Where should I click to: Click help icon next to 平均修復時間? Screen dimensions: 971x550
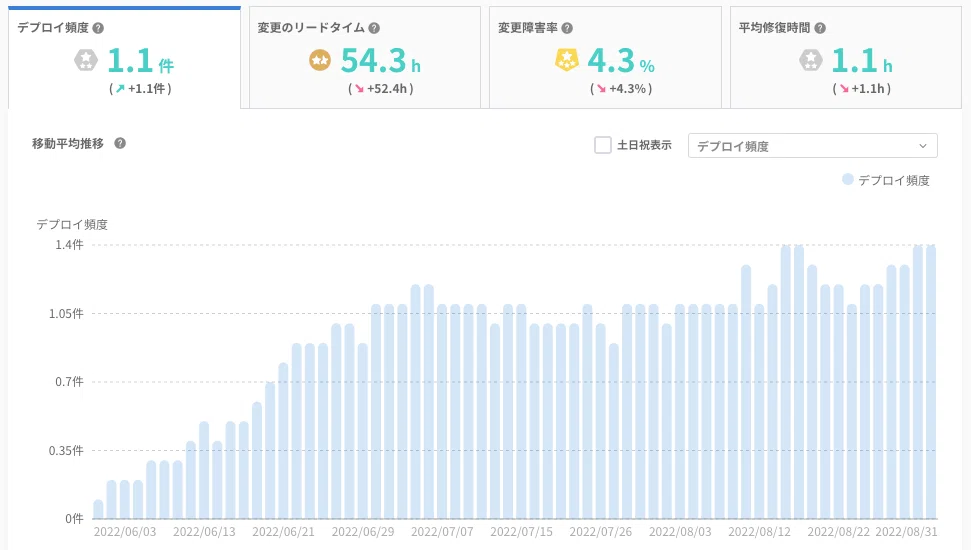(820, 28)
